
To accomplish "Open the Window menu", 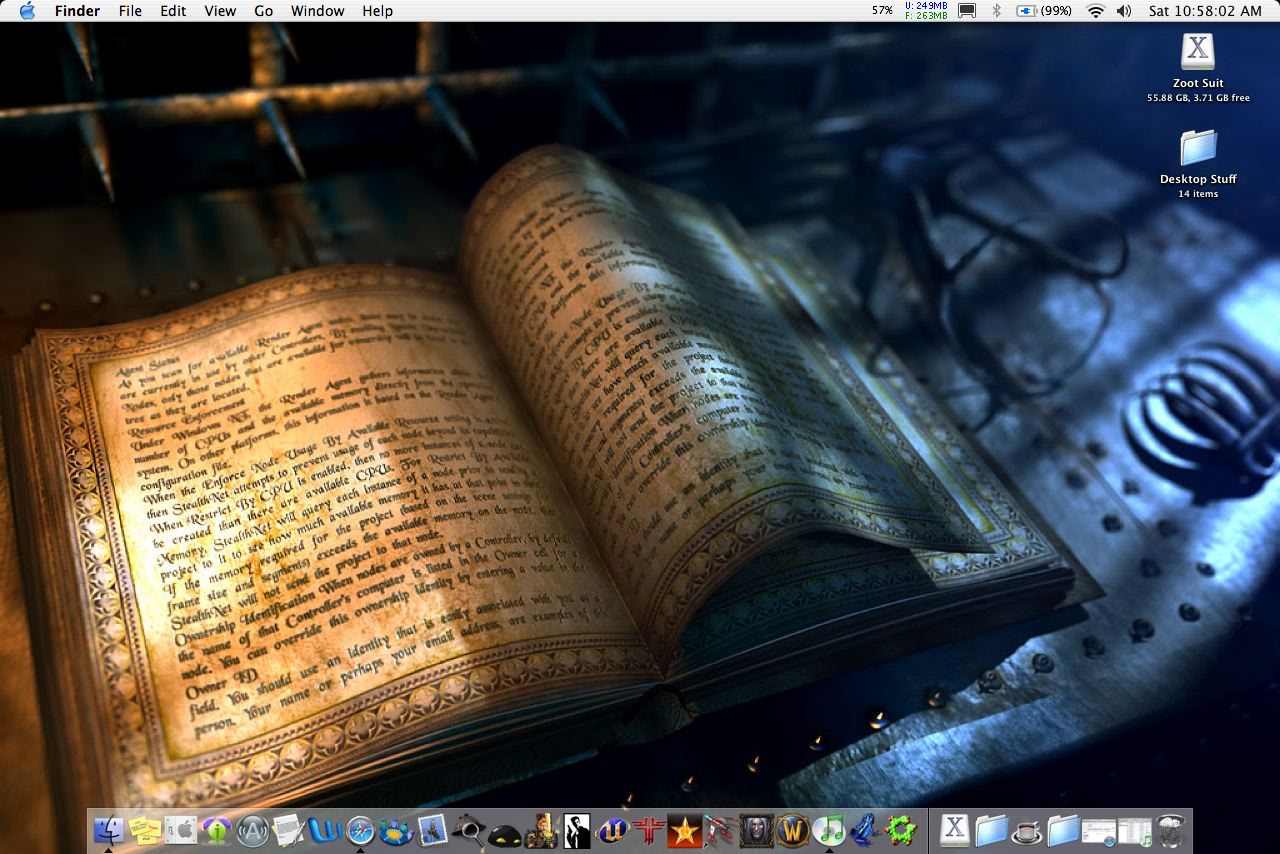I will tap(317, 11).
